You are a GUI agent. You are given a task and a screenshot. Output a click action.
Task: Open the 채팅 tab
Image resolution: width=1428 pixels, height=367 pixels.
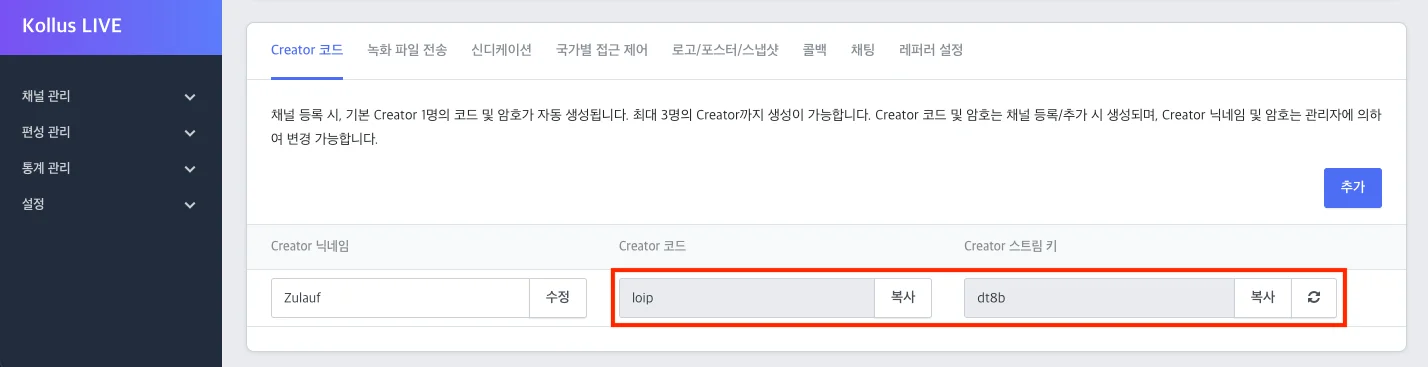pyautogui.click(x=862, y=50)
